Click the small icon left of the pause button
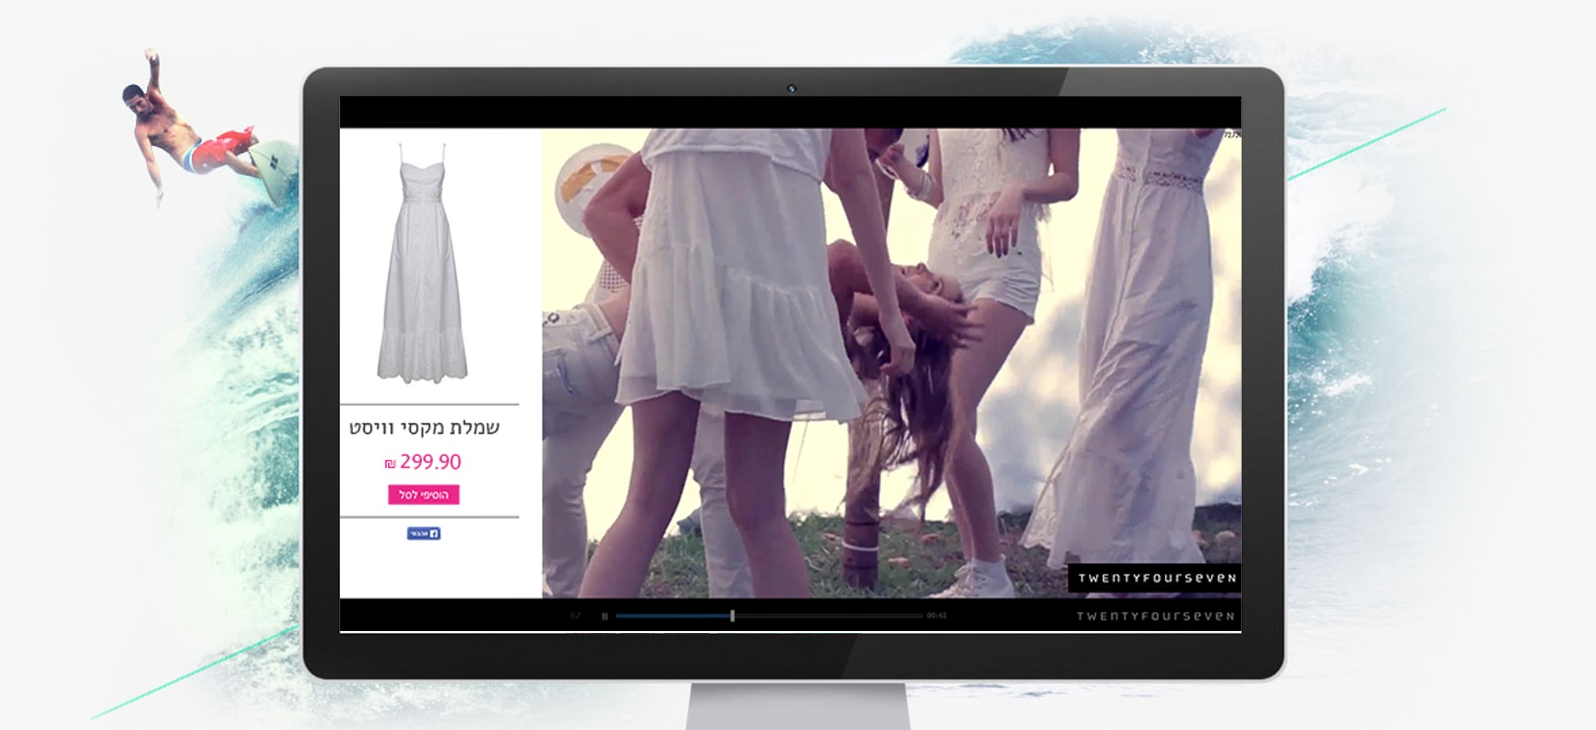The image size is (1596, 730). click(x=575, y=616)
